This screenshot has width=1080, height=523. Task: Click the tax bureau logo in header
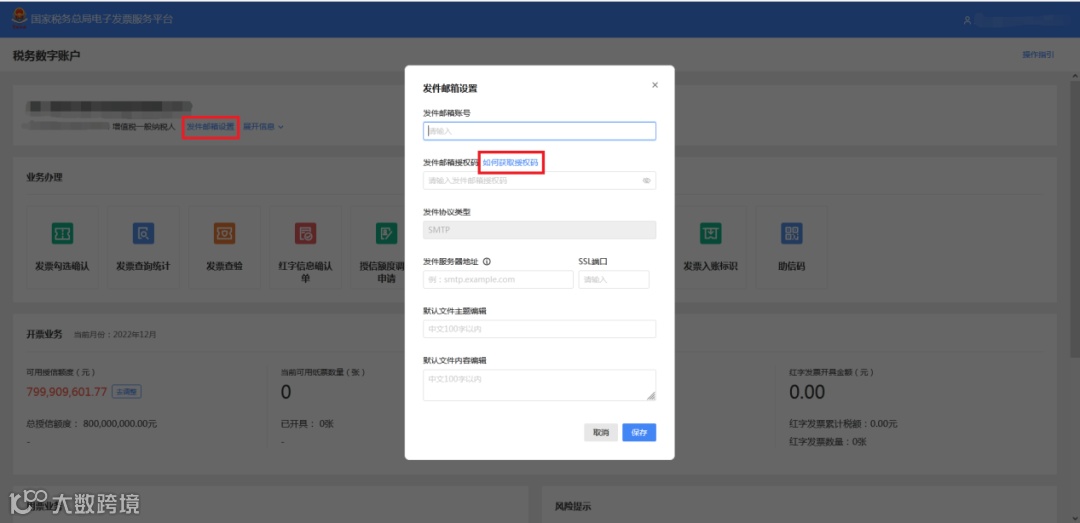[20, 19]
